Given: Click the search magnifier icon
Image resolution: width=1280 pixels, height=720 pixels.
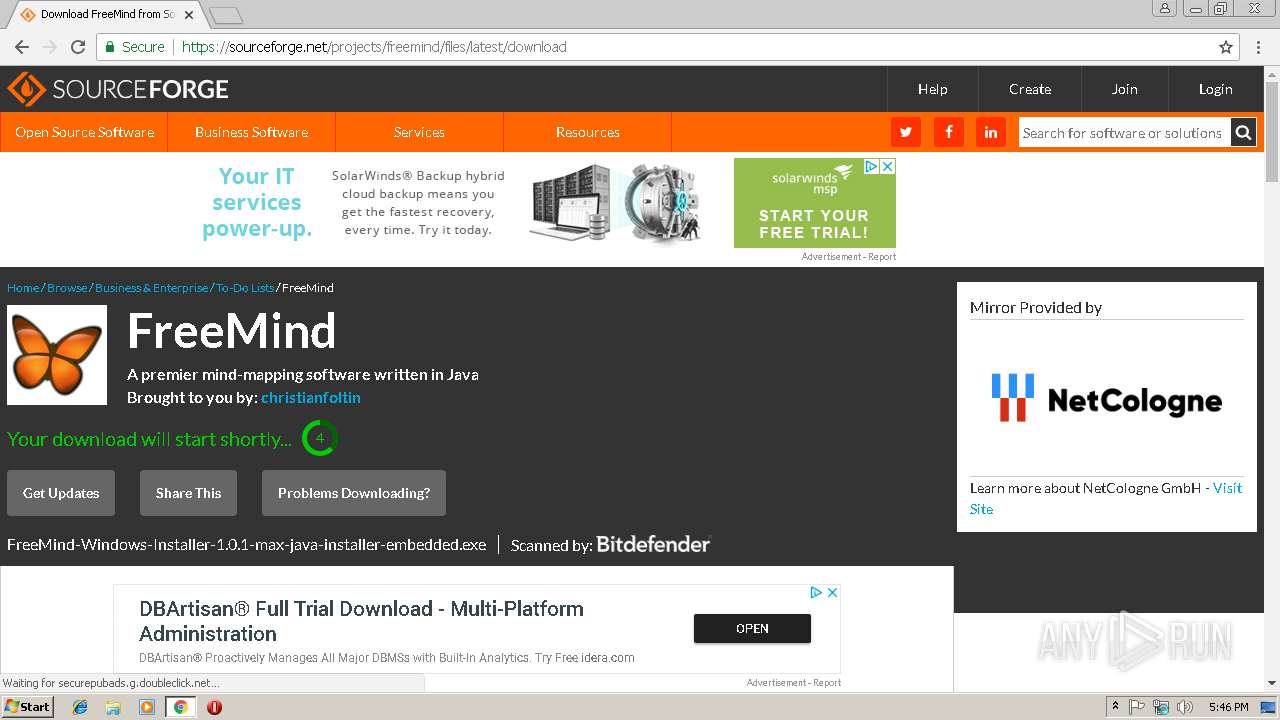Looking at the screenshot, I should click(1243, 132).
